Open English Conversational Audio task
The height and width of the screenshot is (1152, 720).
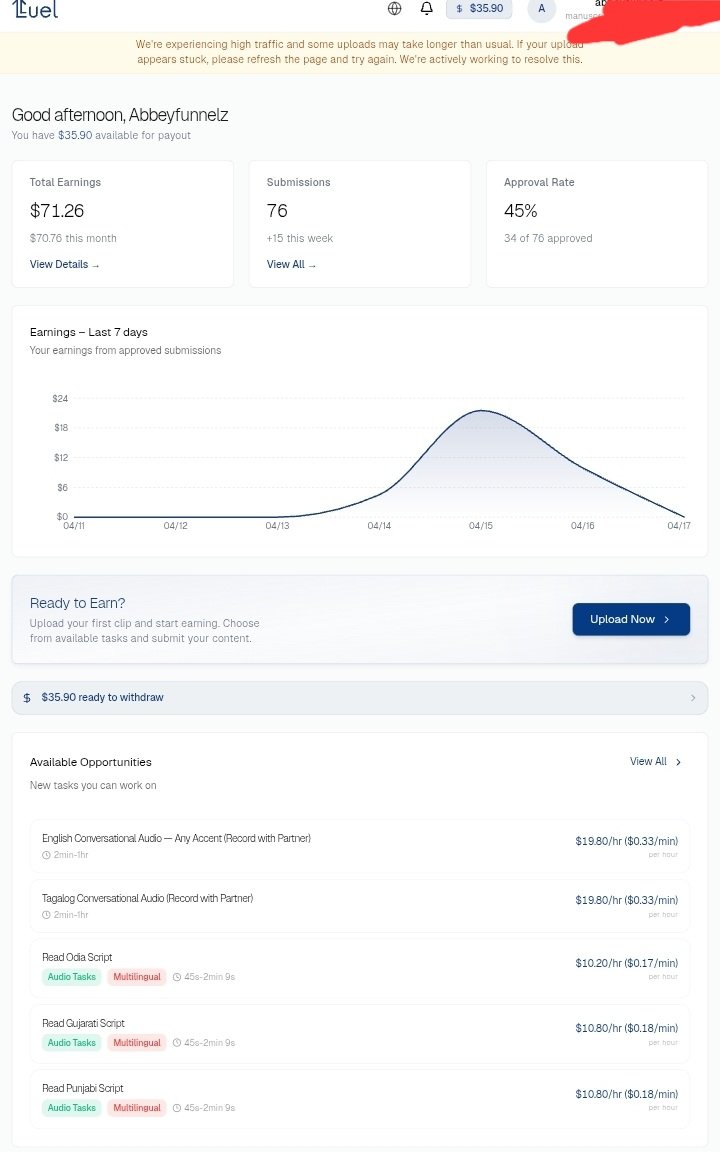(360, 846)
